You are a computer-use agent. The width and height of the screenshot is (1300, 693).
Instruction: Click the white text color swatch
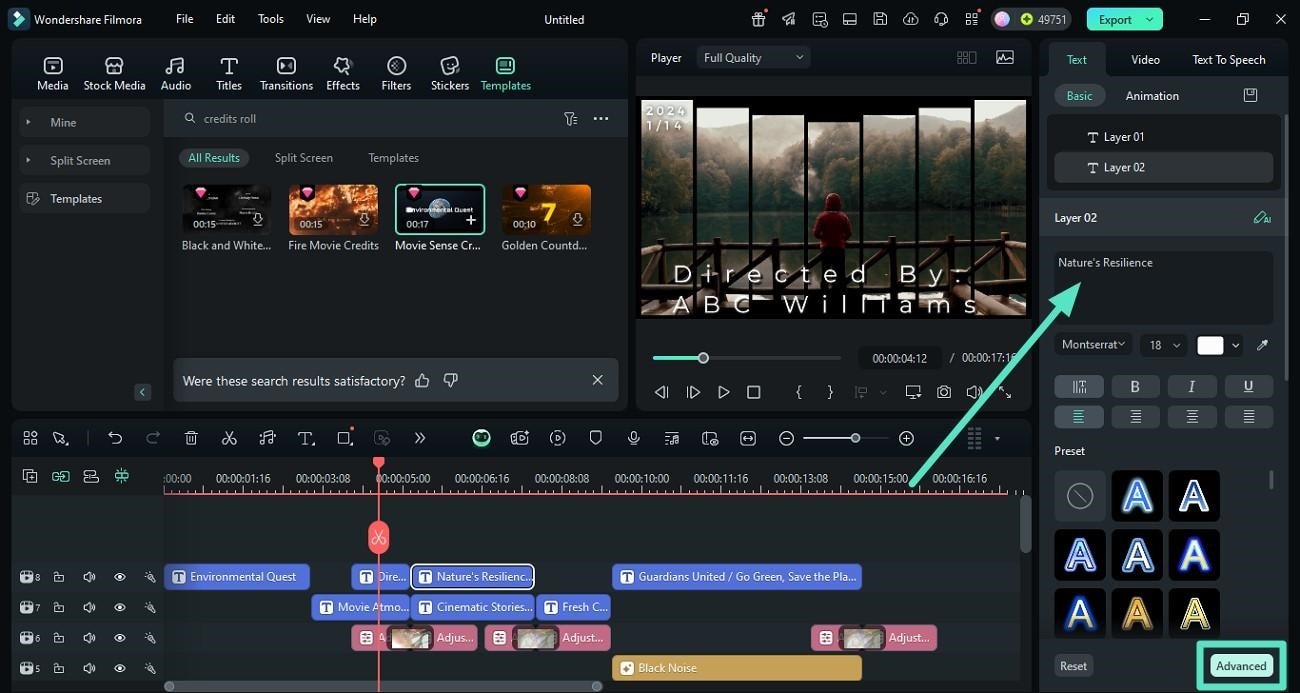1210,345
